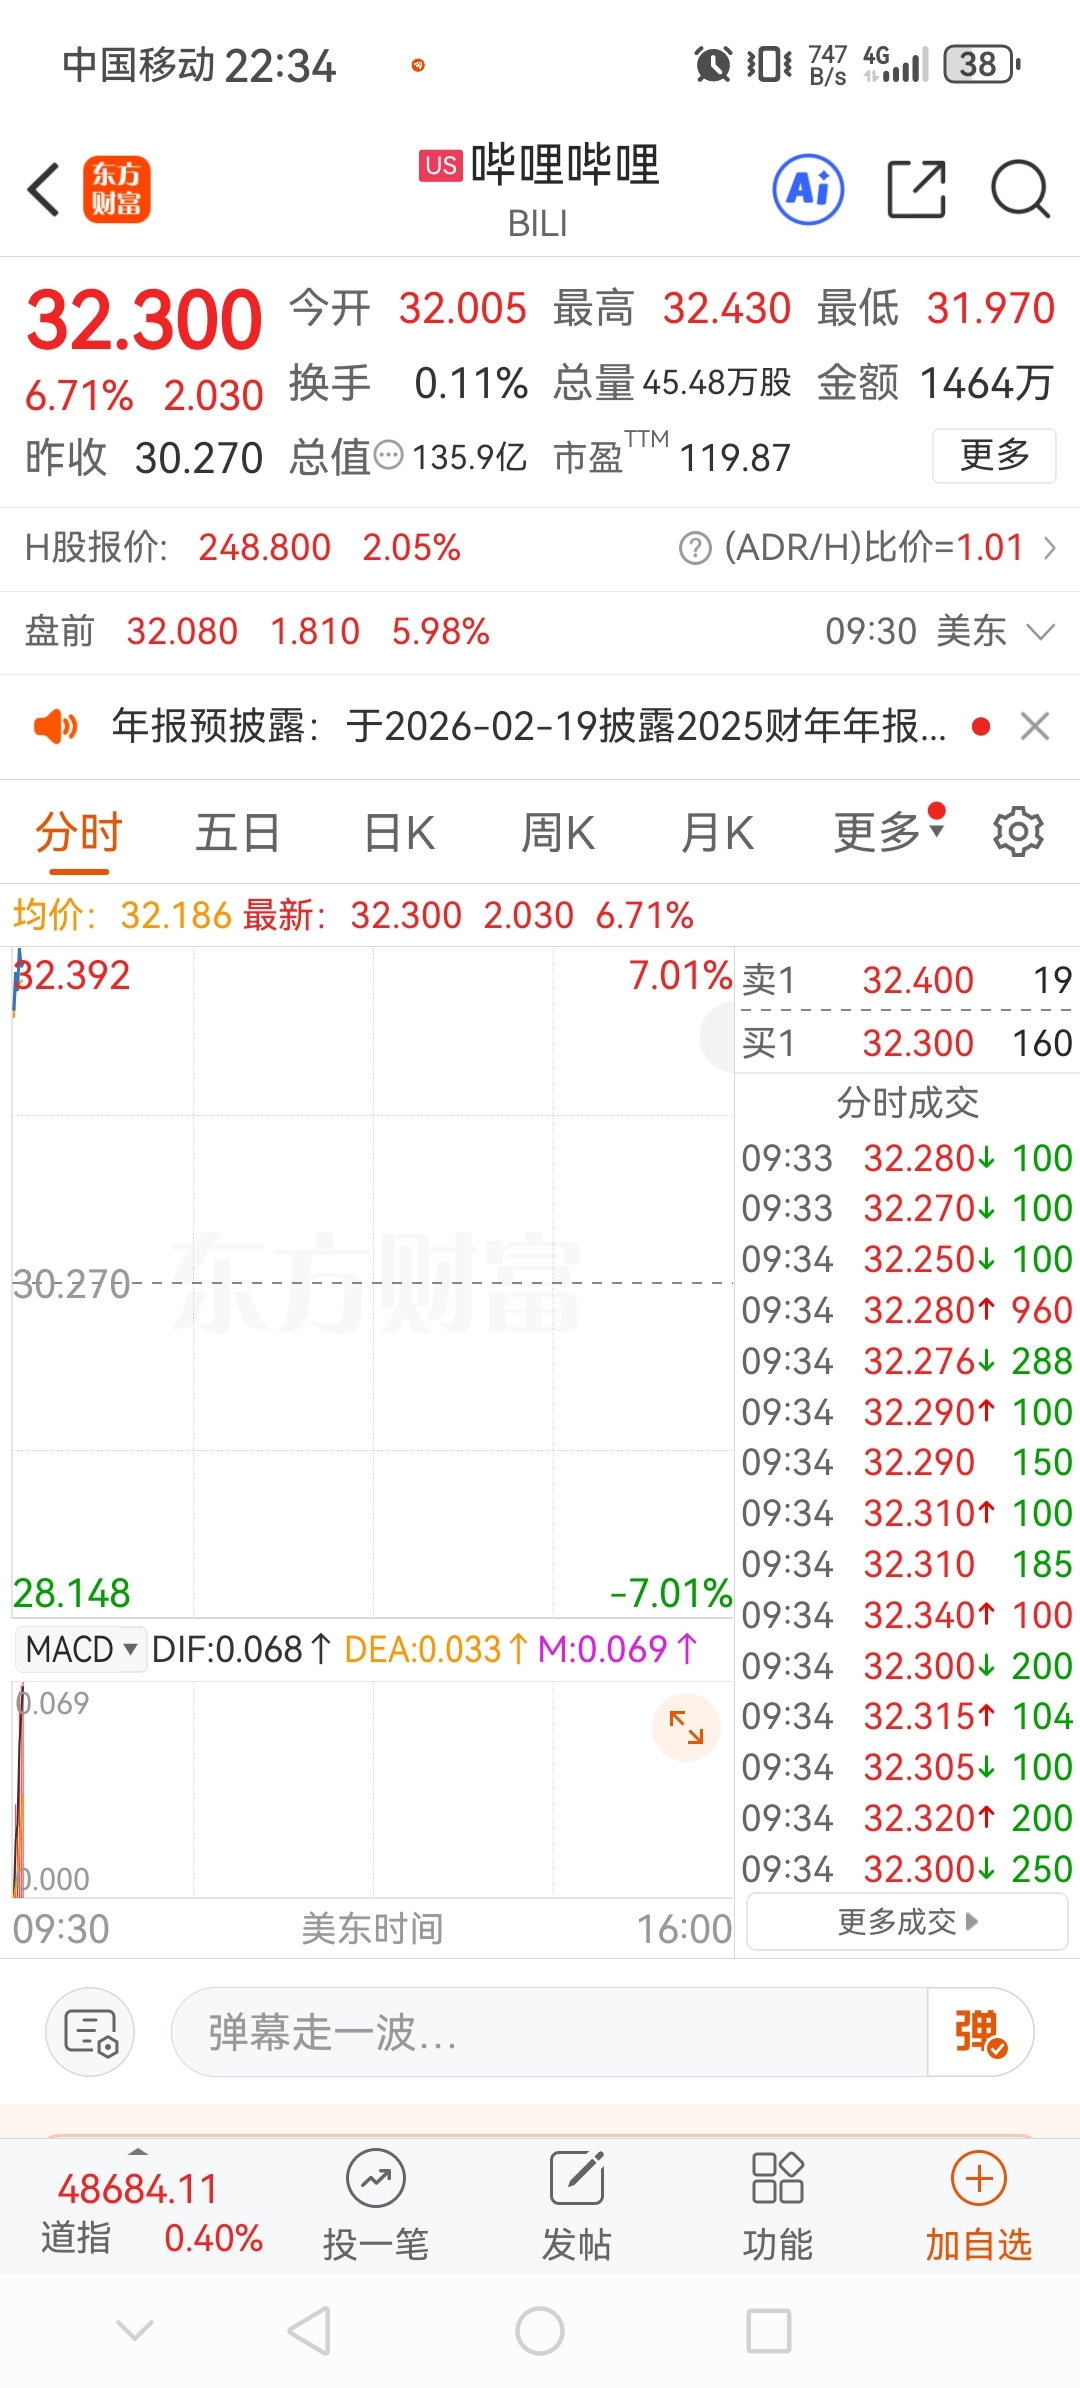The height and width of the screenshot is (2388, 1080).
Task: Tap the 发帖 post icon
Action: 577,2178
